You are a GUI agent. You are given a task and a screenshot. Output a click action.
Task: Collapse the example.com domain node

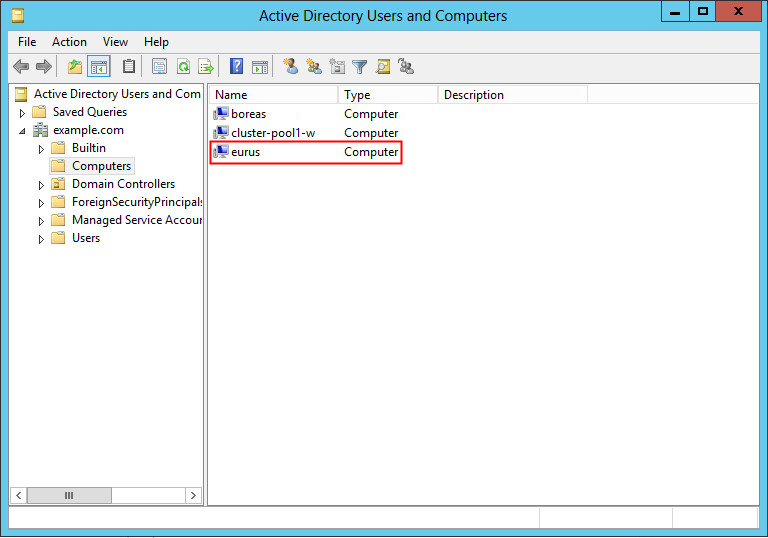tap(22, 131)
